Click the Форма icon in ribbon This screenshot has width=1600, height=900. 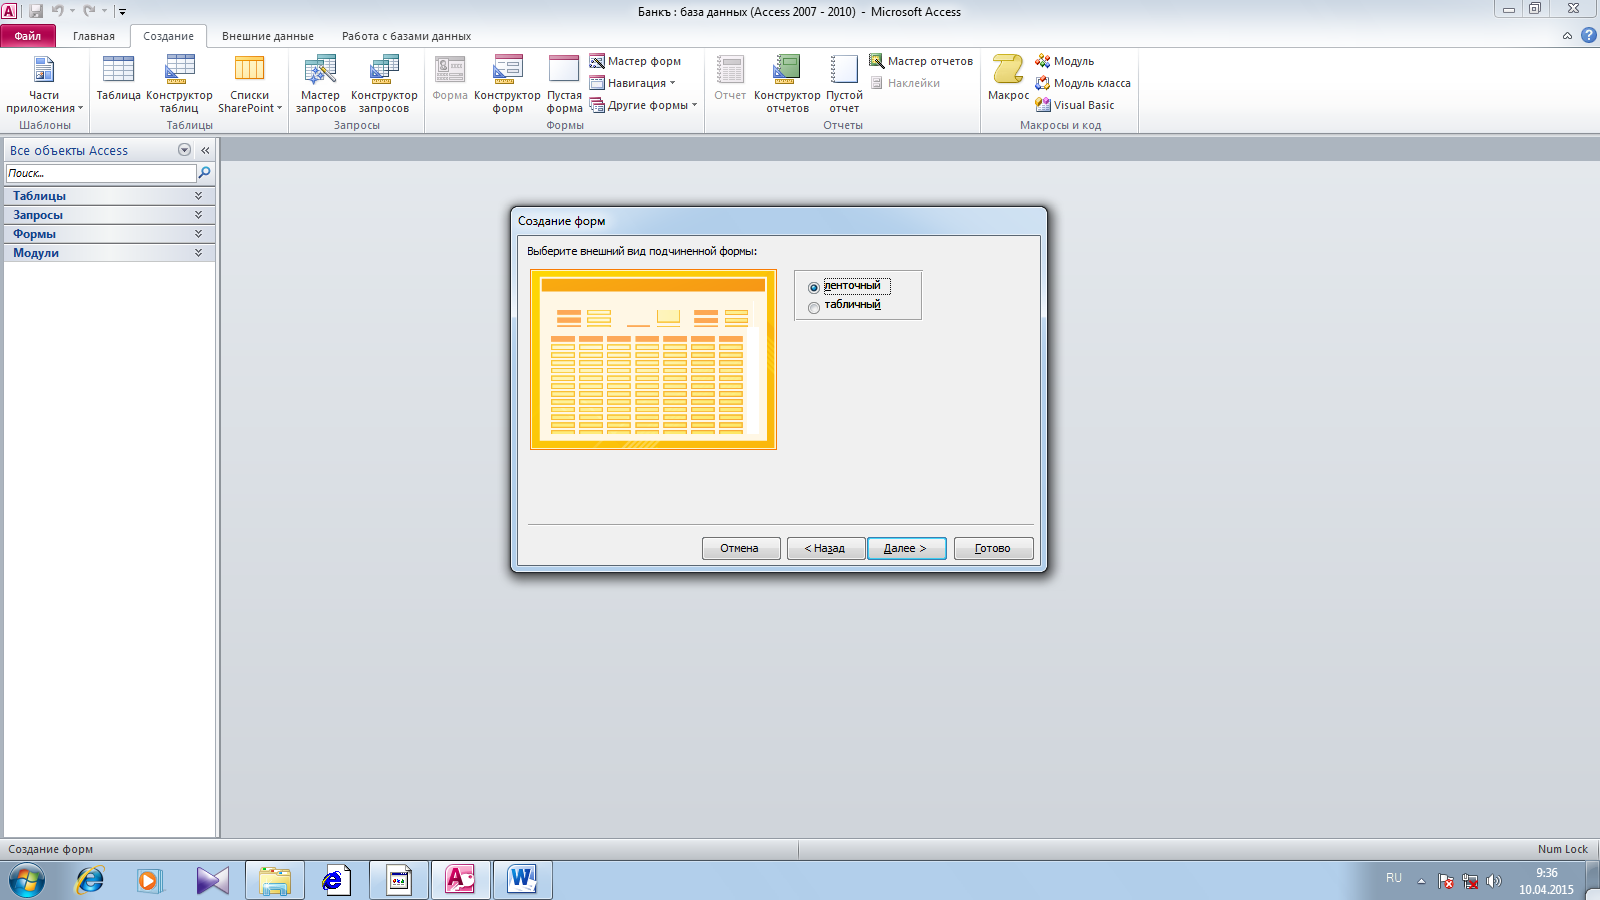pos(450,78)
